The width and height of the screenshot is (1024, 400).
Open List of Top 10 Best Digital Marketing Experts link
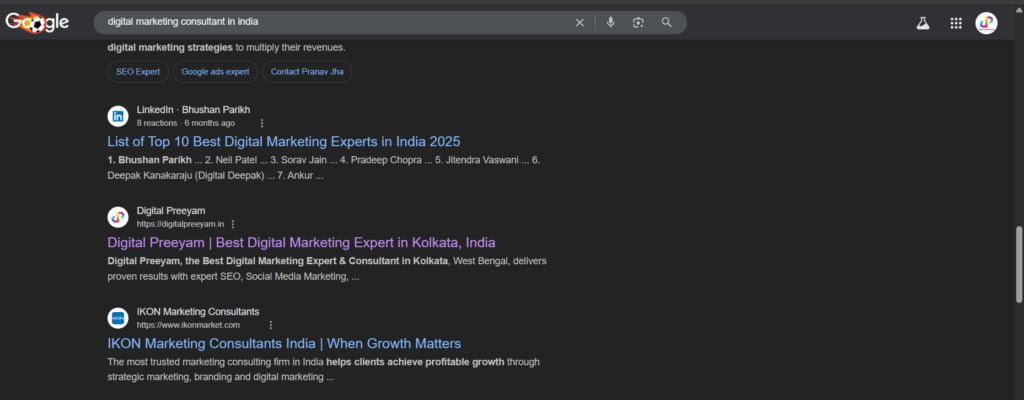pyautogui.click(x=284, y=141)
